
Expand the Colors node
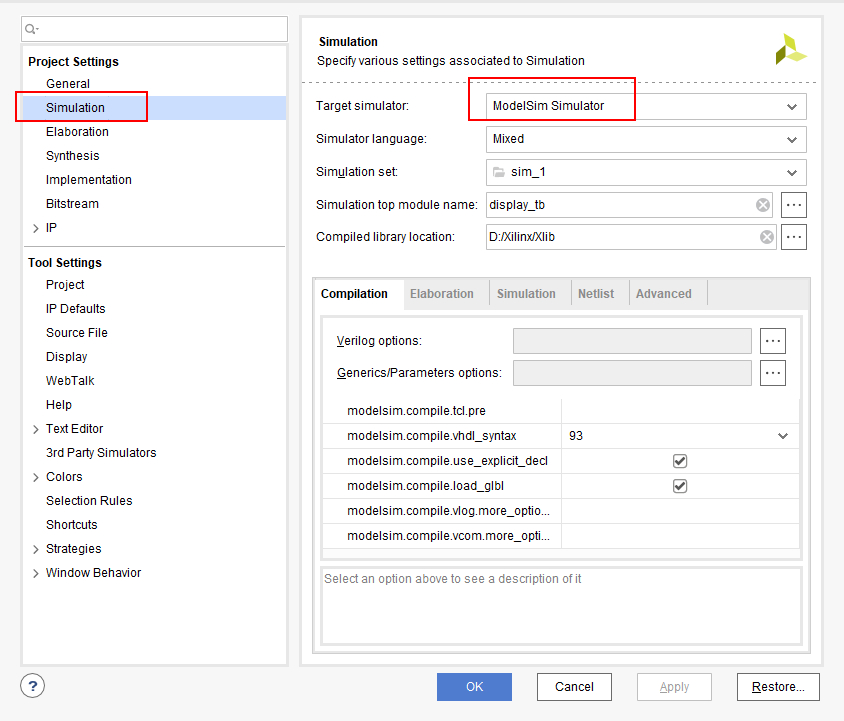click(x=36, y=477)
